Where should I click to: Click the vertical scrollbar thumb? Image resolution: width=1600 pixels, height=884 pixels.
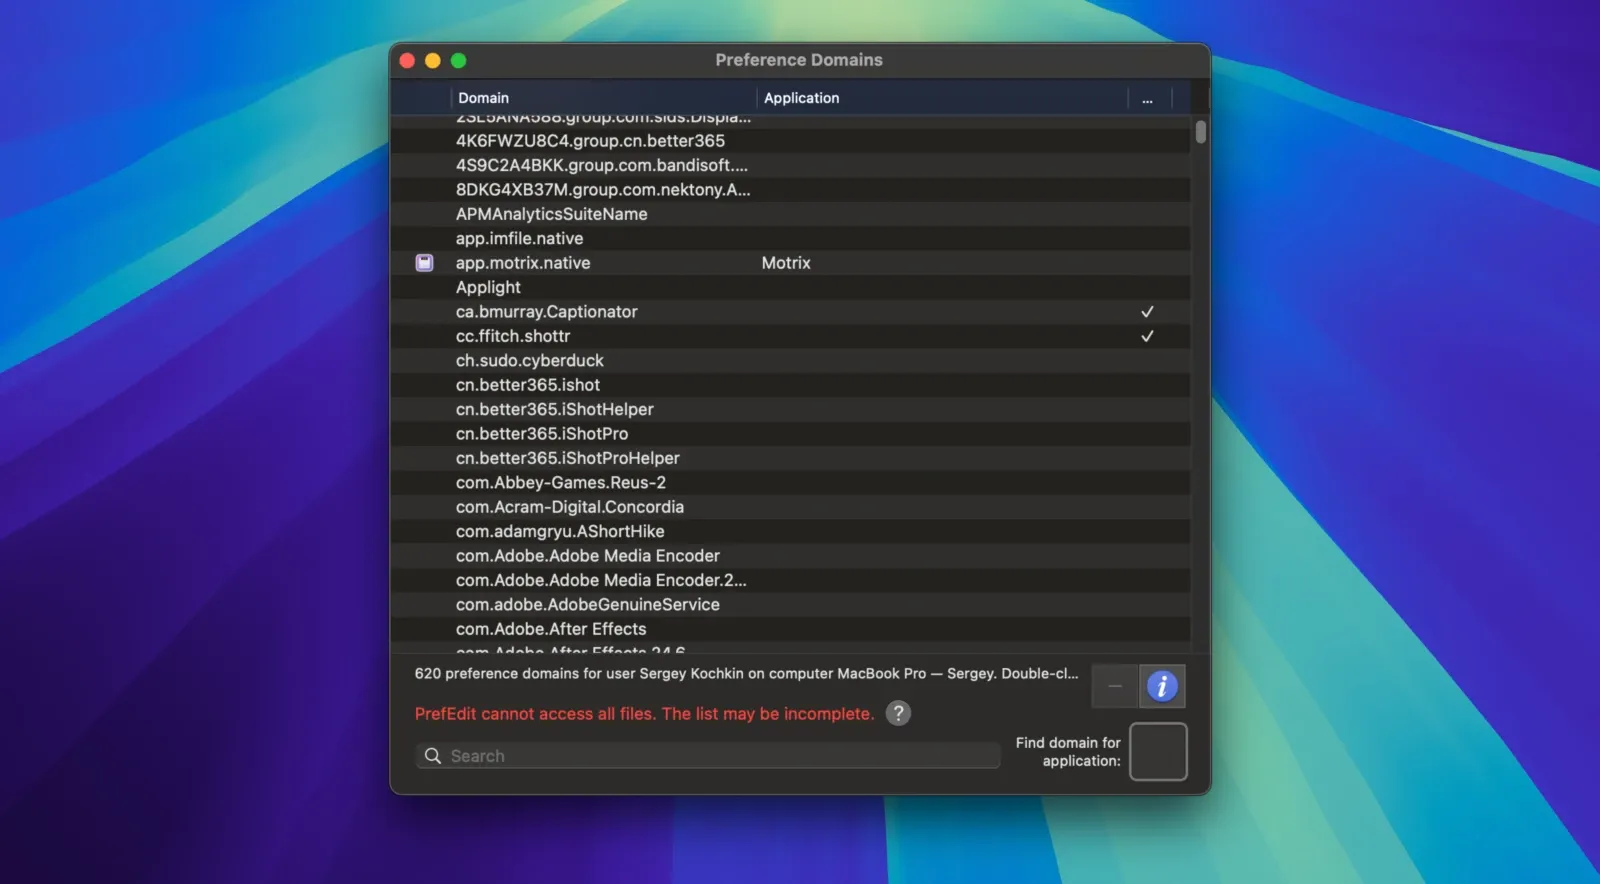pyautogui.click(x=1200, y=132)
